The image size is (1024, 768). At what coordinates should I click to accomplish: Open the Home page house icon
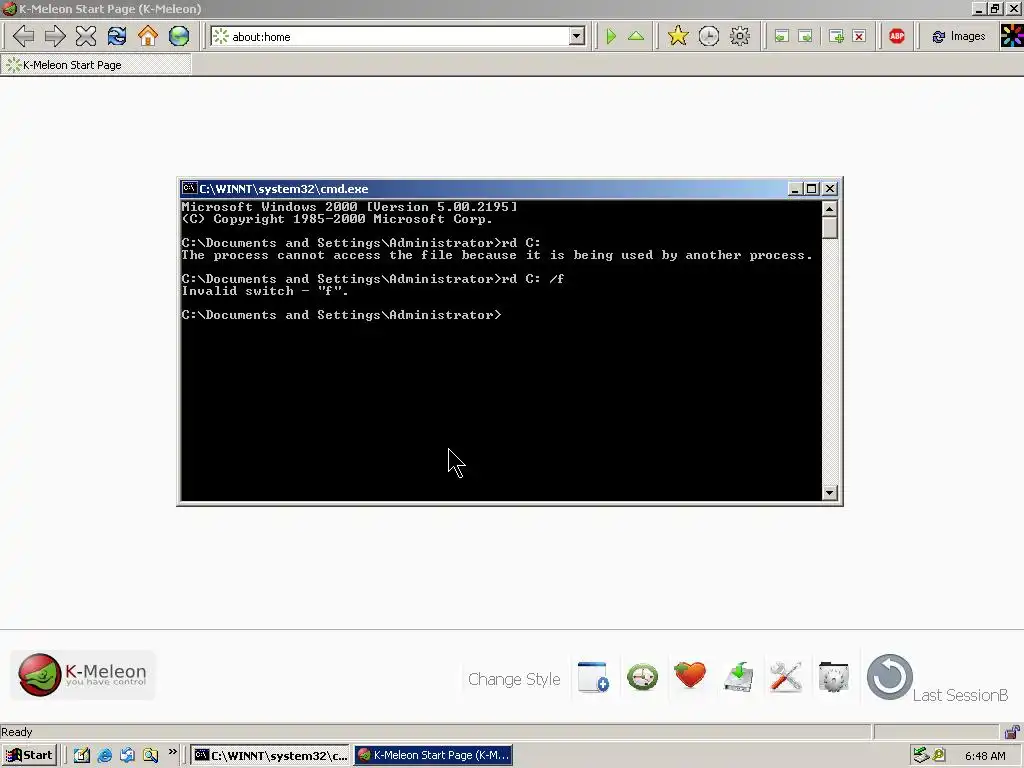[148, 36]
